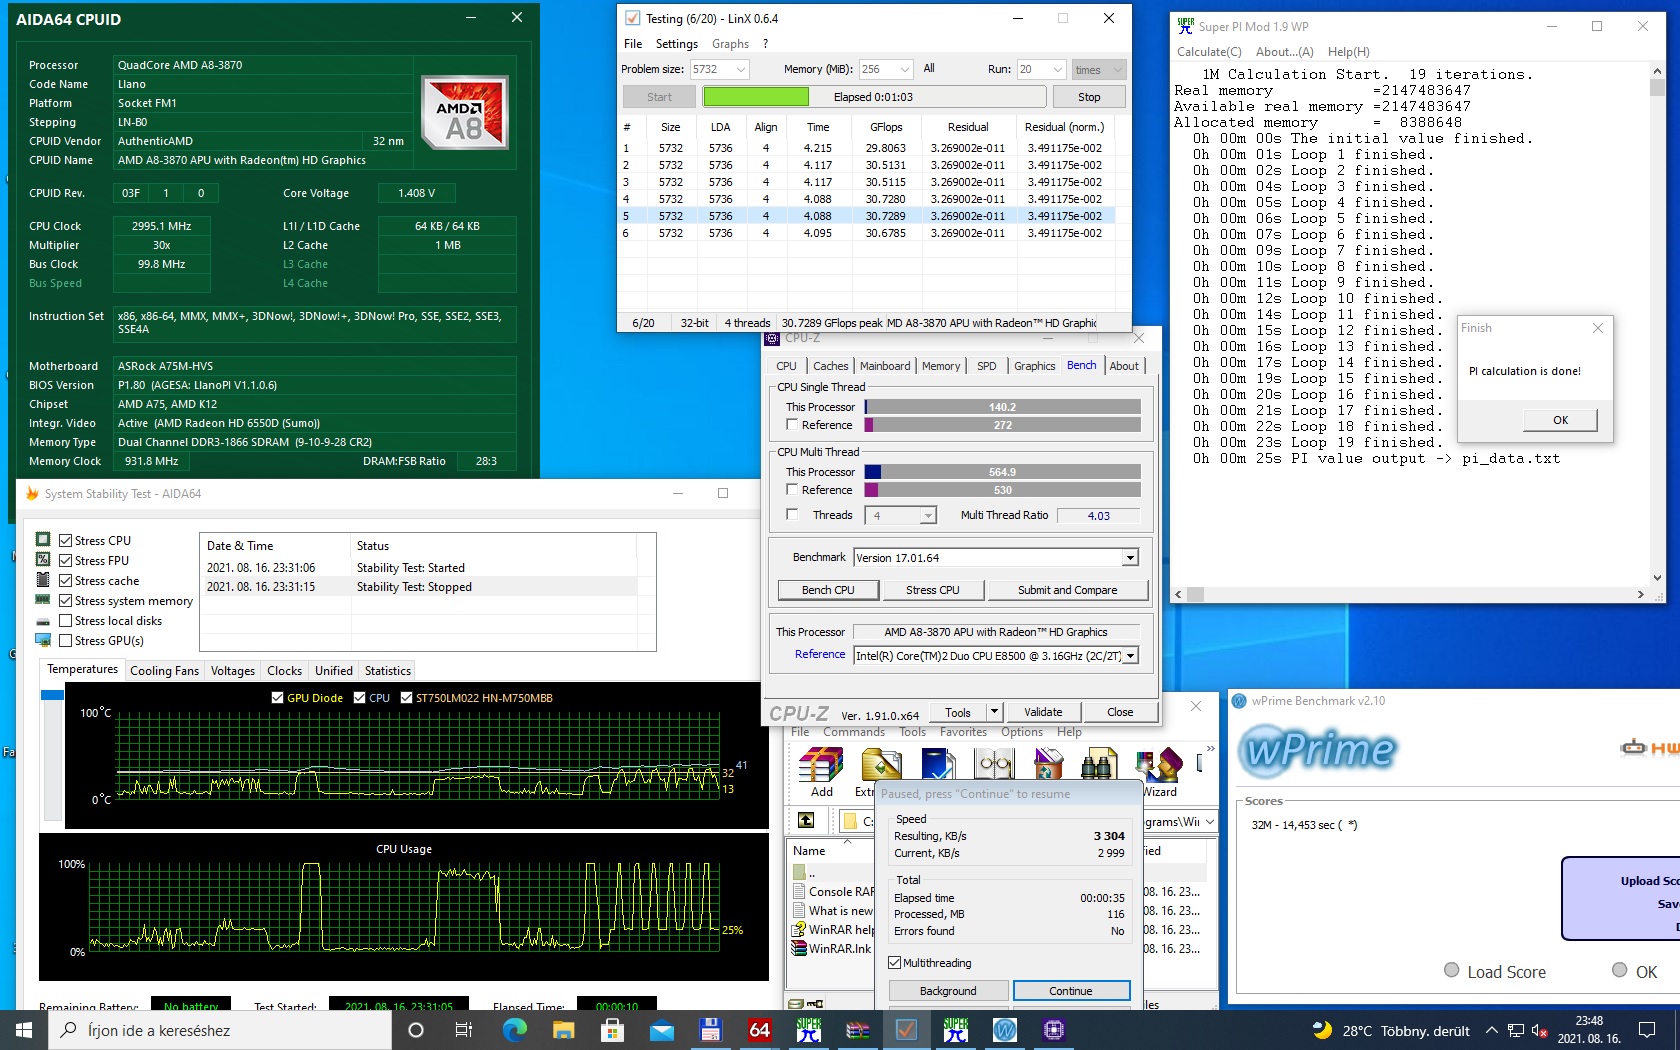Click the Stress system memory icon
This screenshot has width=1680, height=1050.
43,600
